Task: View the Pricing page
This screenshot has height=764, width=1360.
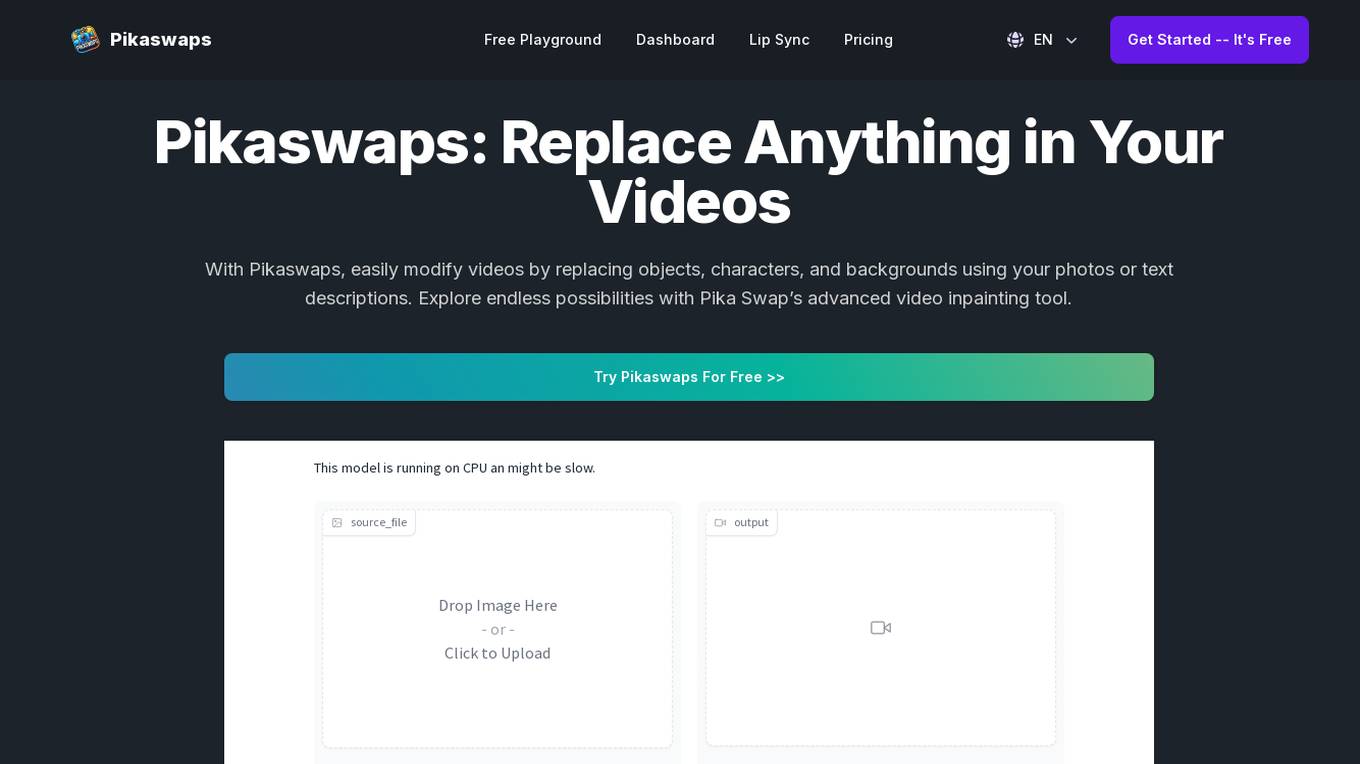Action: coord(868,40)
